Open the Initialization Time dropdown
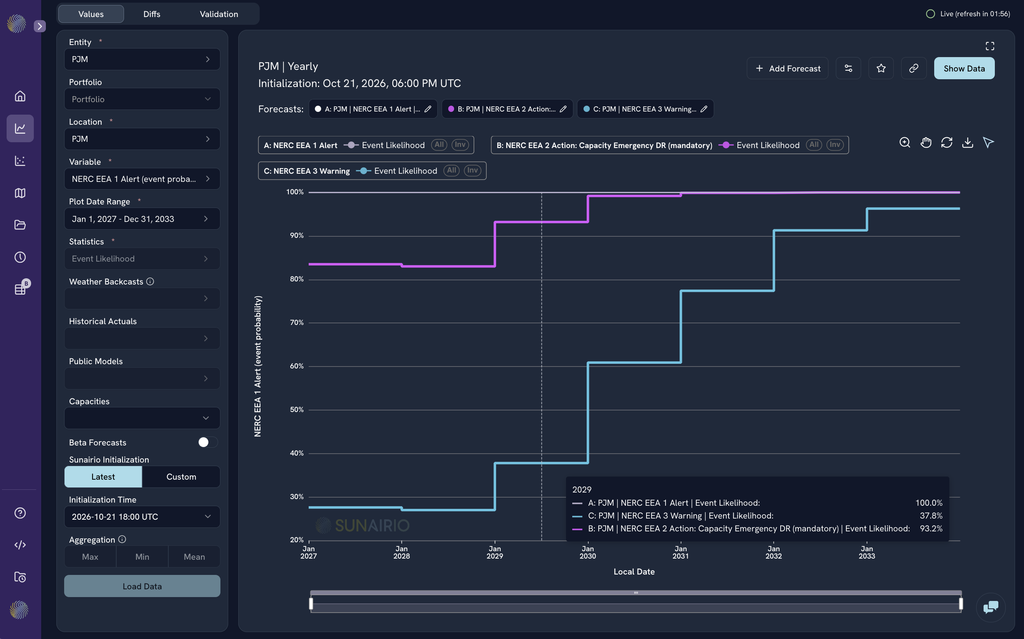 tap(142, 517)
